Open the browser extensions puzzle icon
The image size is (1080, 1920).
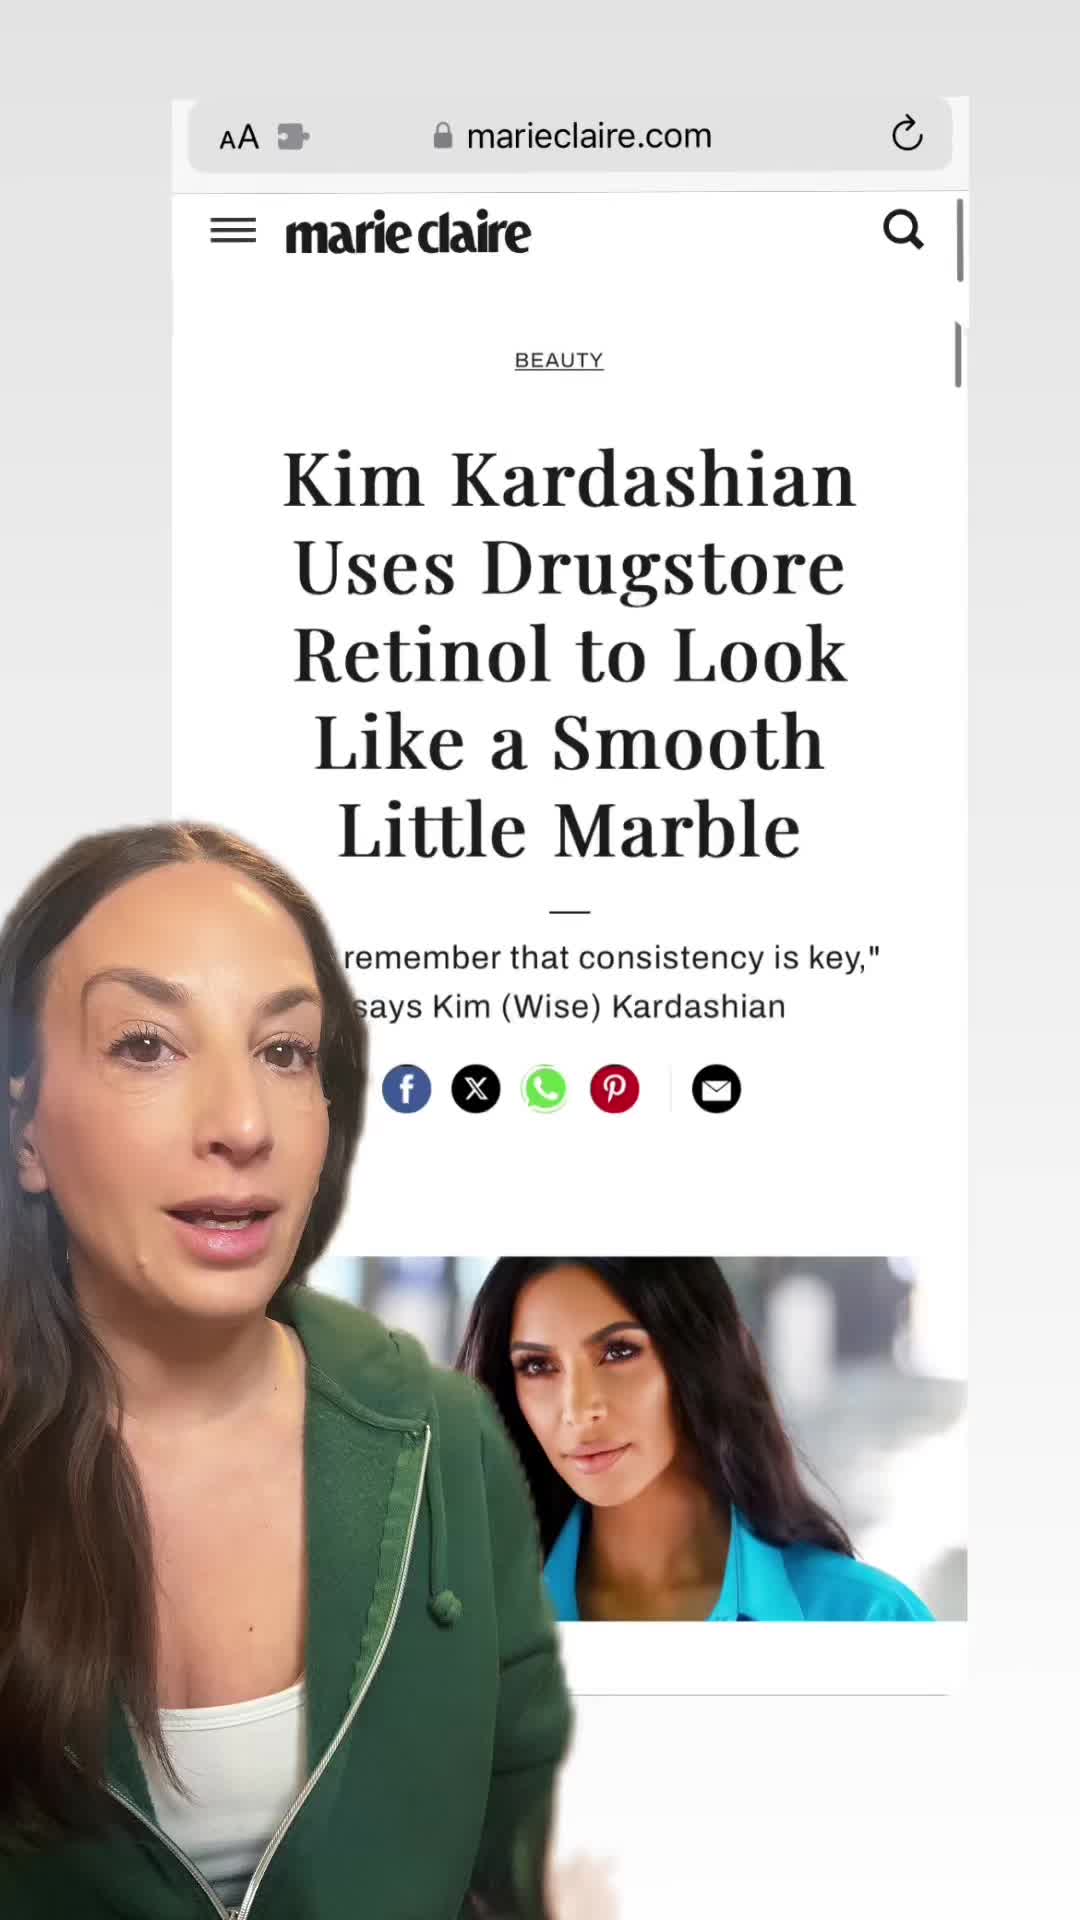pyautogui.click(x=293, y=136)
